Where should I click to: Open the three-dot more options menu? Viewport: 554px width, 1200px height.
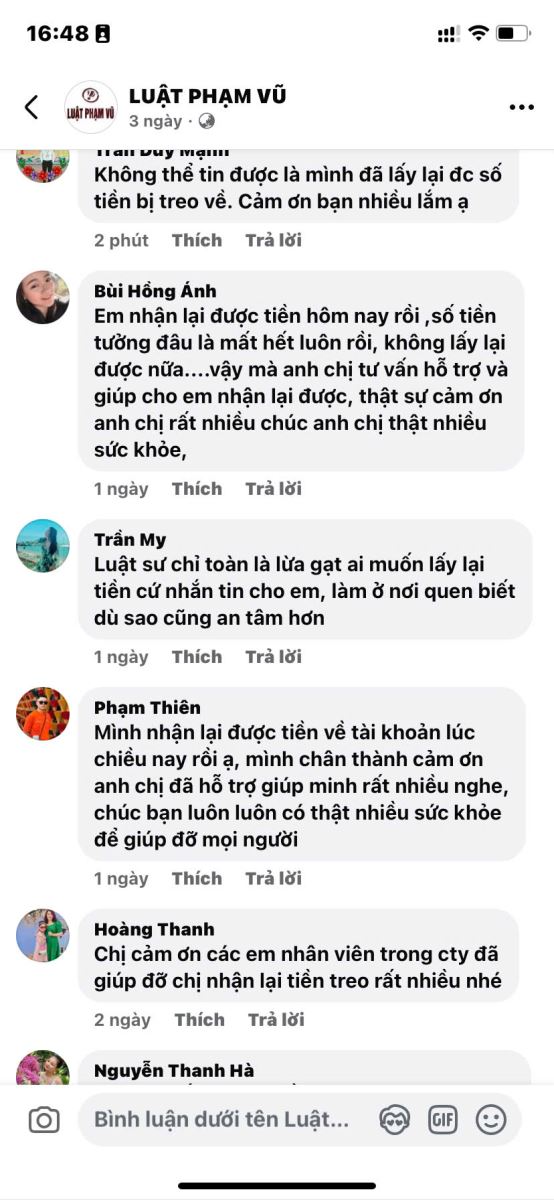tap(521, 107)
